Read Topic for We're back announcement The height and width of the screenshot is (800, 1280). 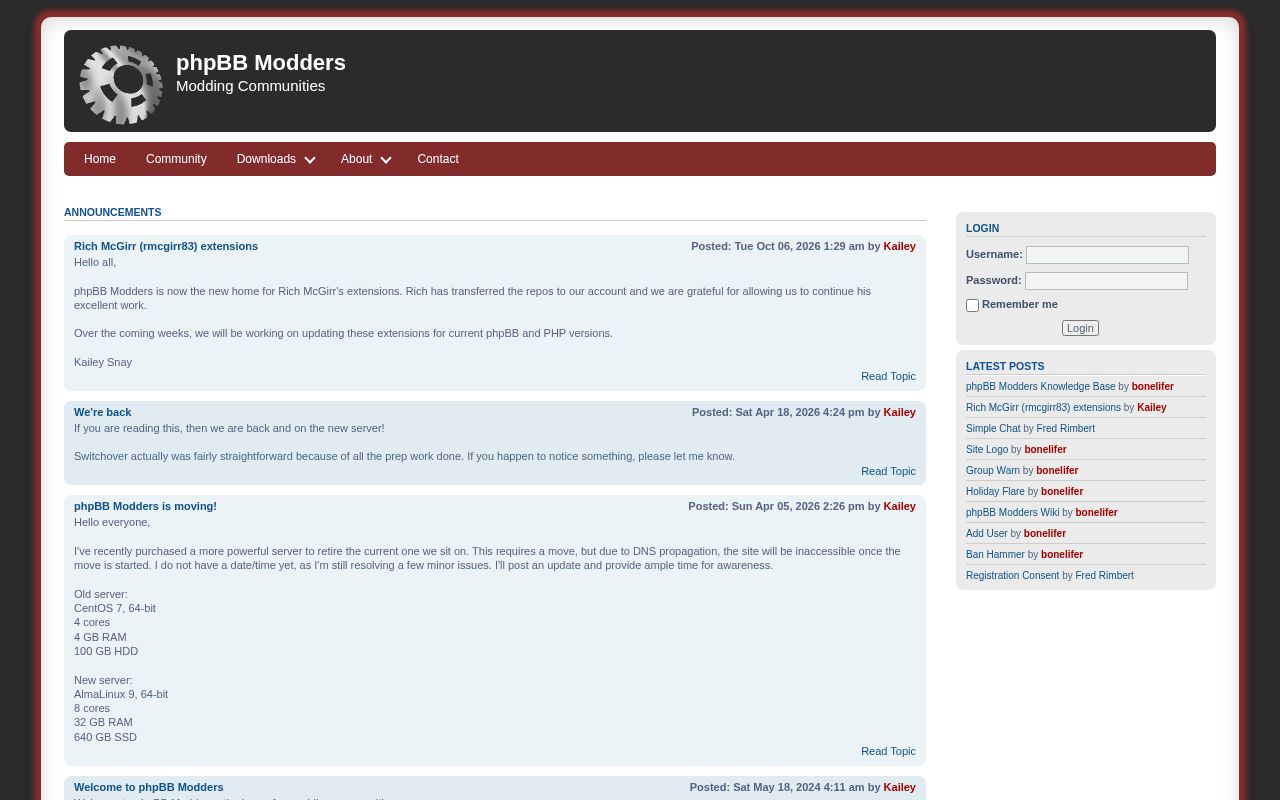888,471
